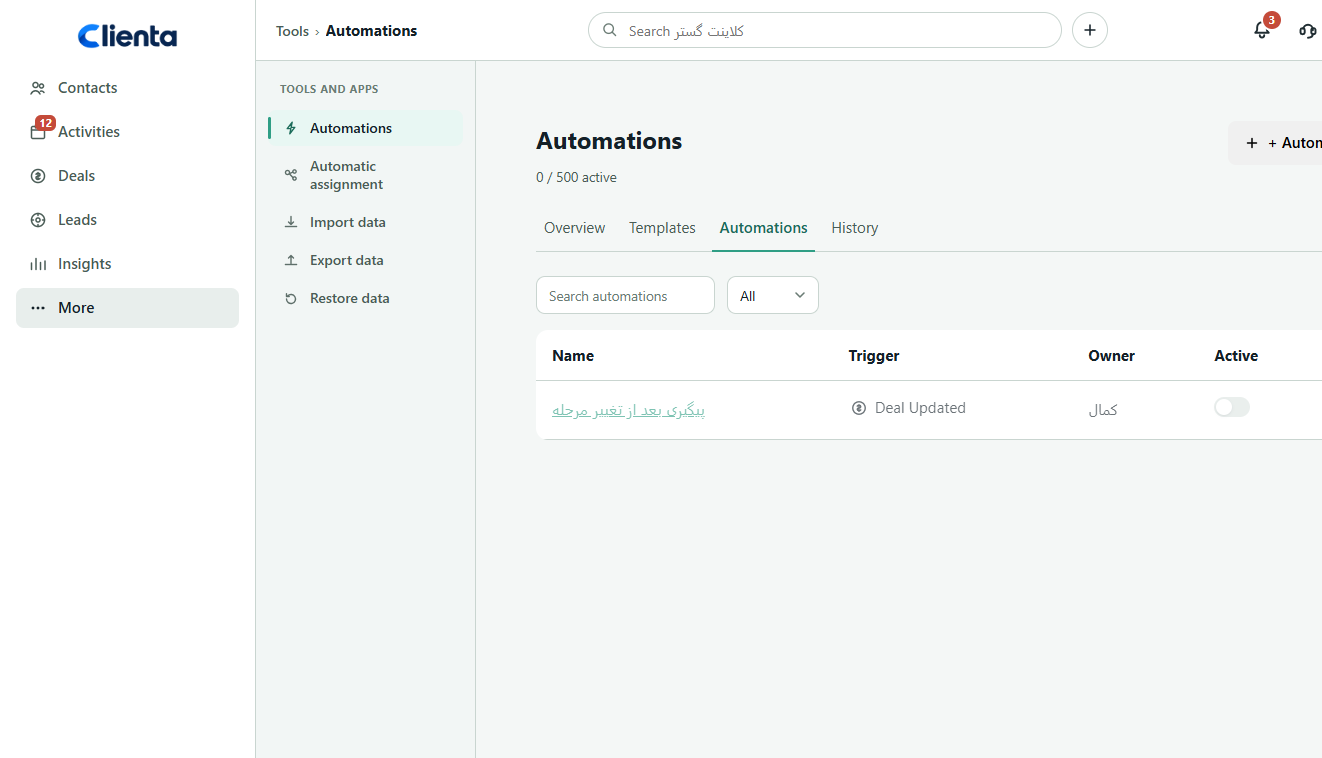Open the All filter dropdown
Image resolution: width=1322 pixels, height=758 pixels.
[x=773, y=295]
